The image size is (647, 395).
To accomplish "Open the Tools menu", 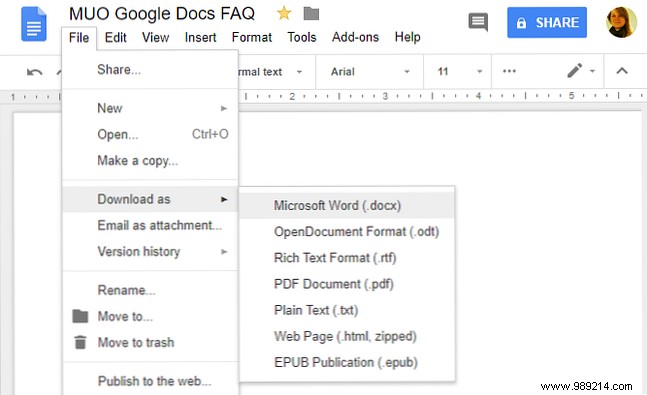I will (x=302, y=38).
